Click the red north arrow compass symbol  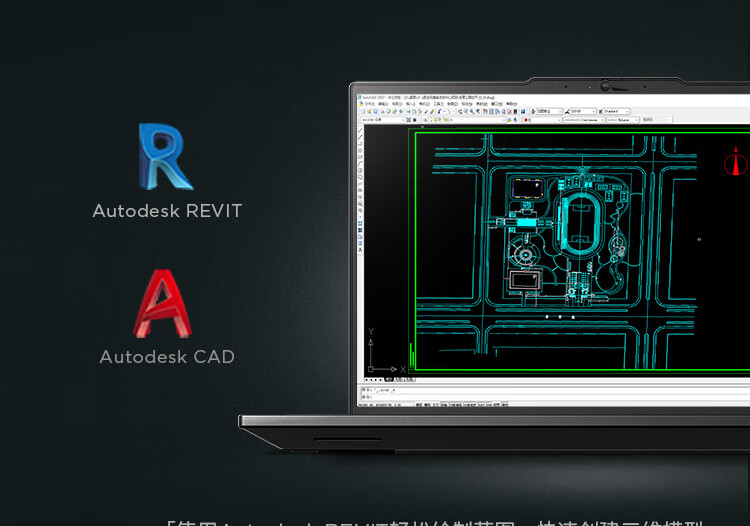coord(736,161)
